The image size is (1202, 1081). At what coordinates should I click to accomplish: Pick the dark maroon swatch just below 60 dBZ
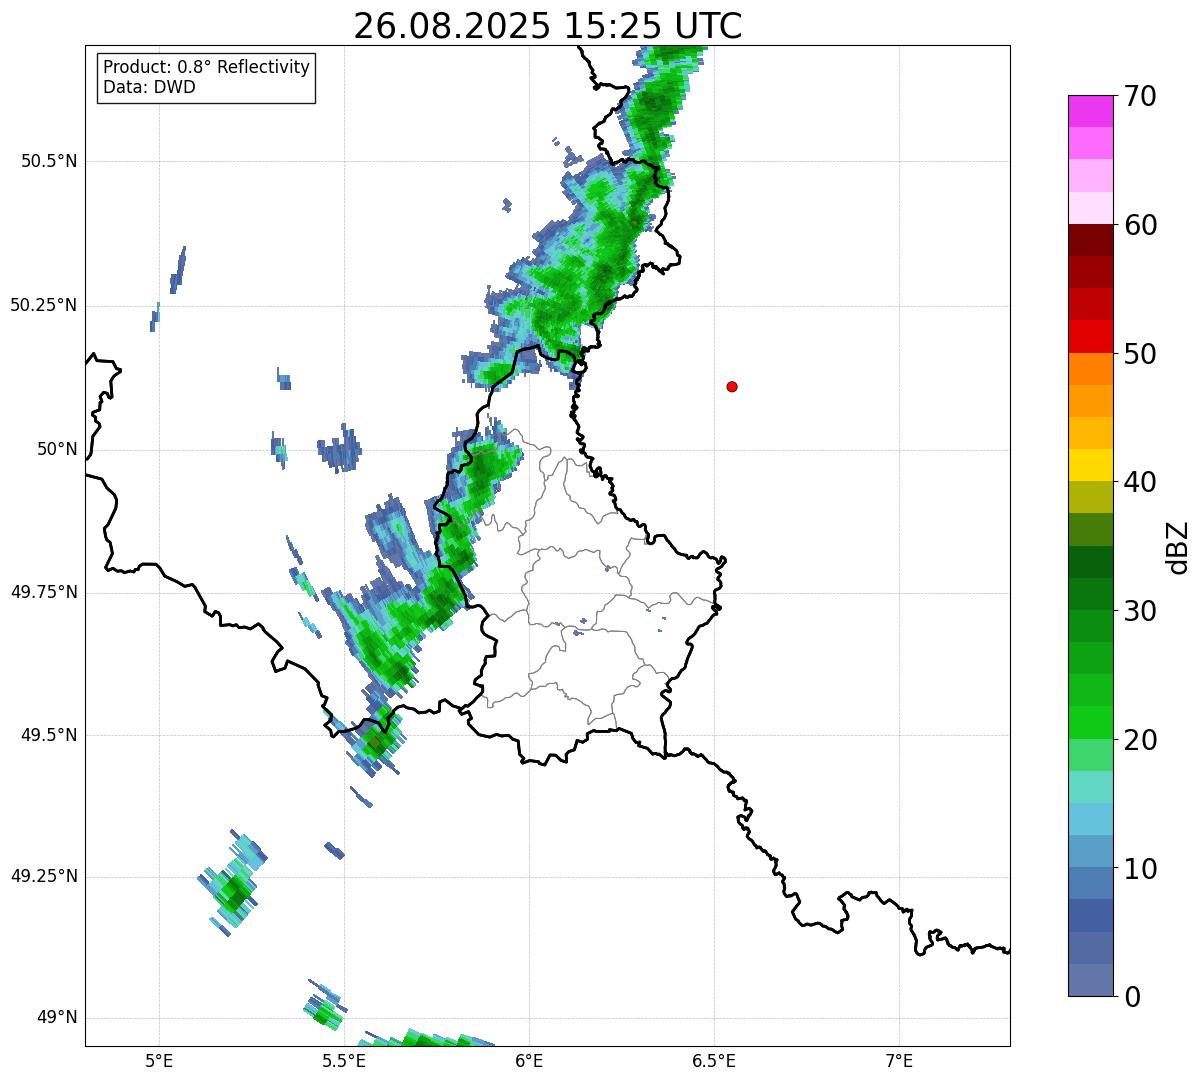(x=1091, y=240)
